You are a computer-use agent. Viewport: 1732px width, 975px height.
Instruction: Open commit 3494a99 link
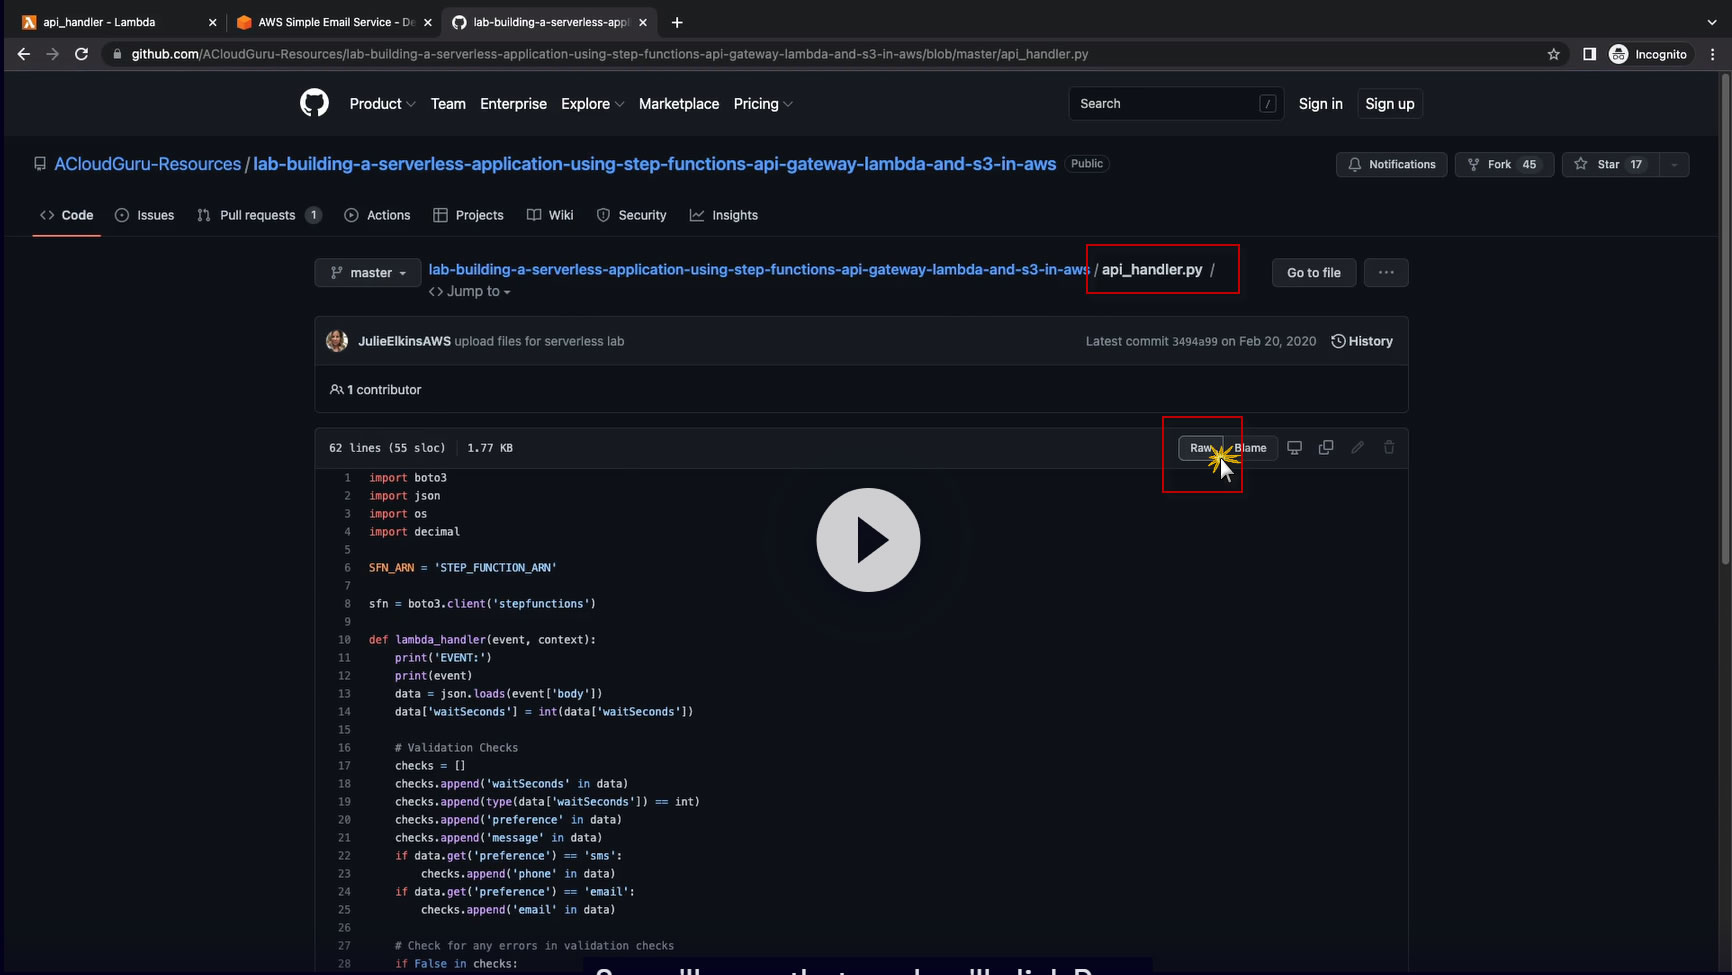[1195, 342]
